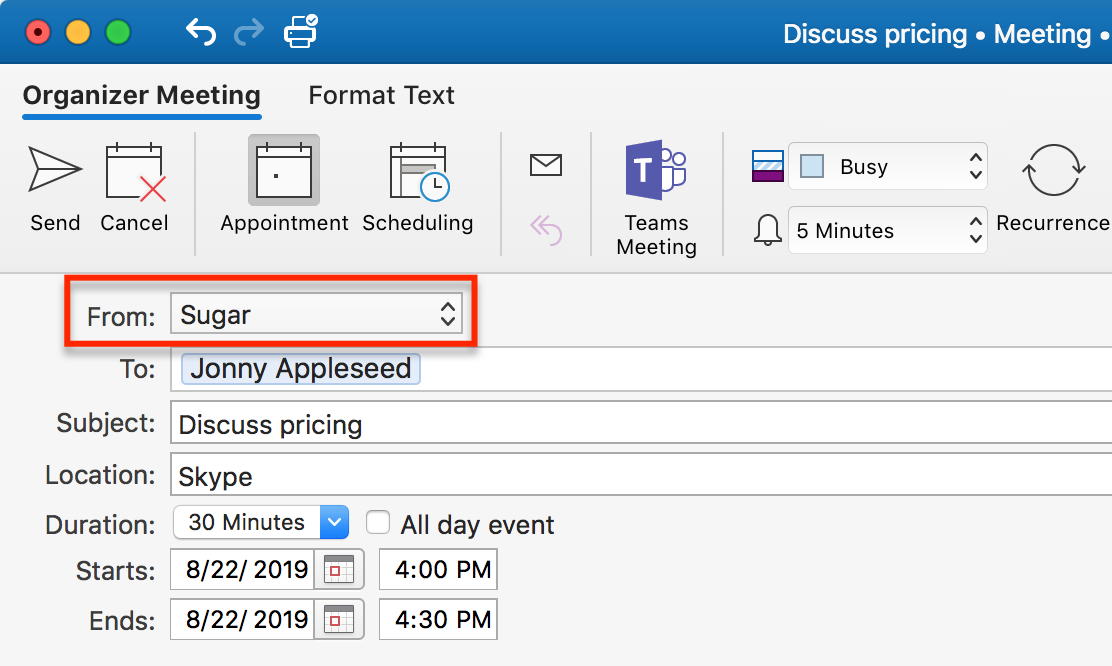Click the Send paper plane icon
Viewport: 1112px width, 666px height.
click(54, 171)
